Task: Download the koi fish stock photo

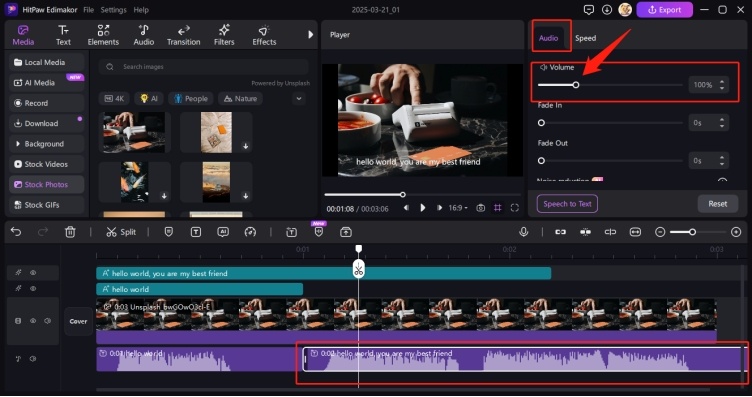Action: click(164, 196)
